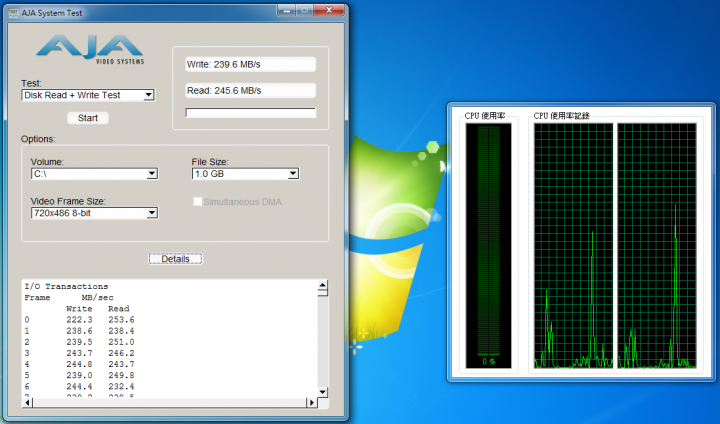
Task: Click the details list scroll down arrow
Action: tap(323, 392)
